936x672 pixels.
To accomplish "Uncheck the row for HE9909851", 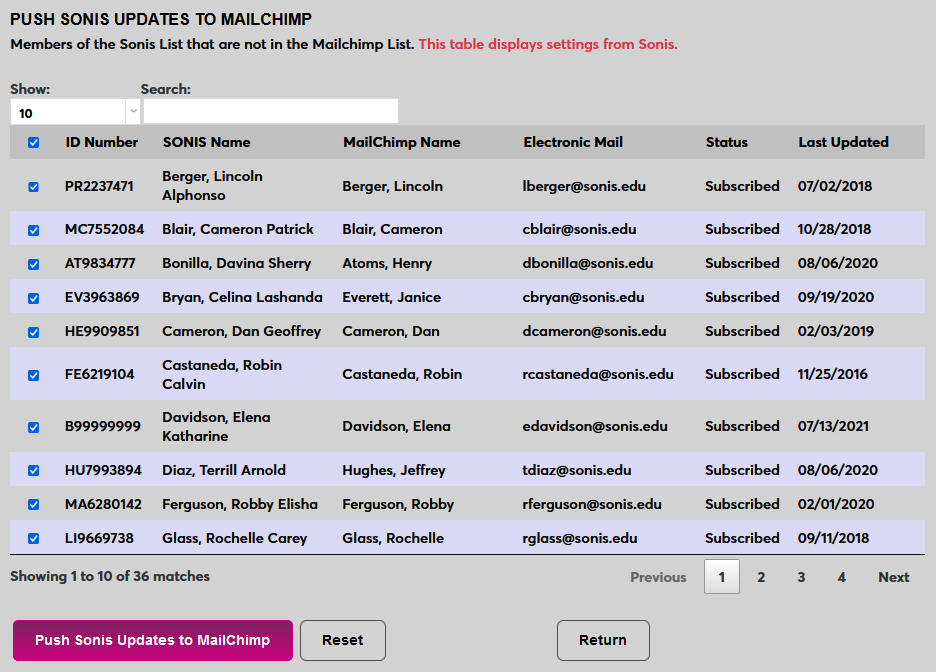I will tap(33, 332).
